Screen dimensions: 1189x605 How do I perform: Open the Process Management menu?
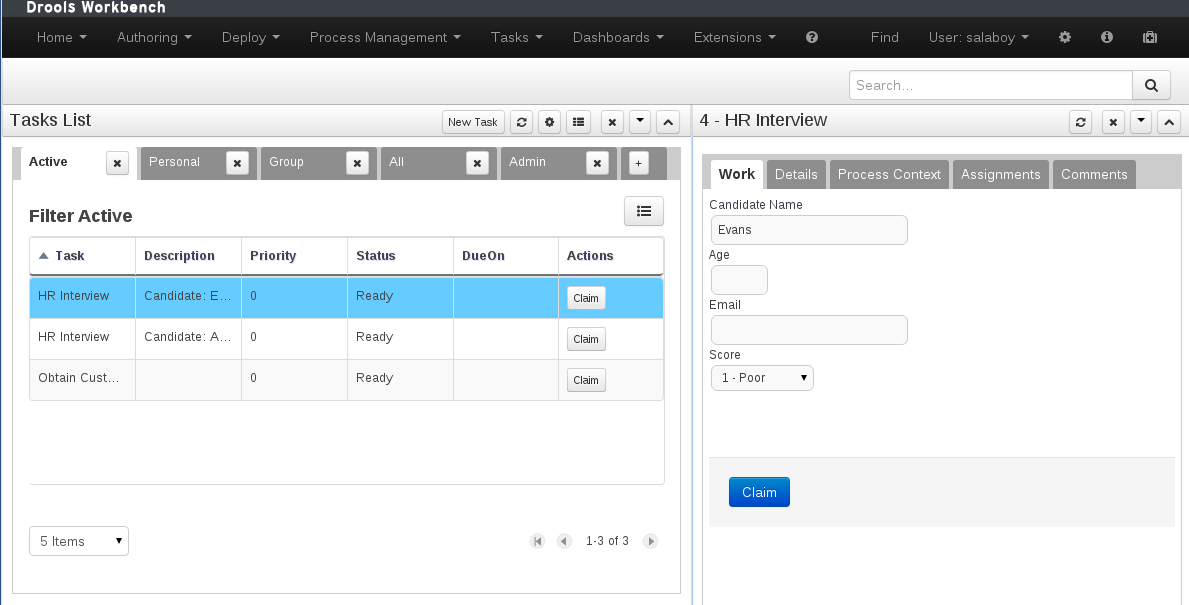[x=385, y=37]
